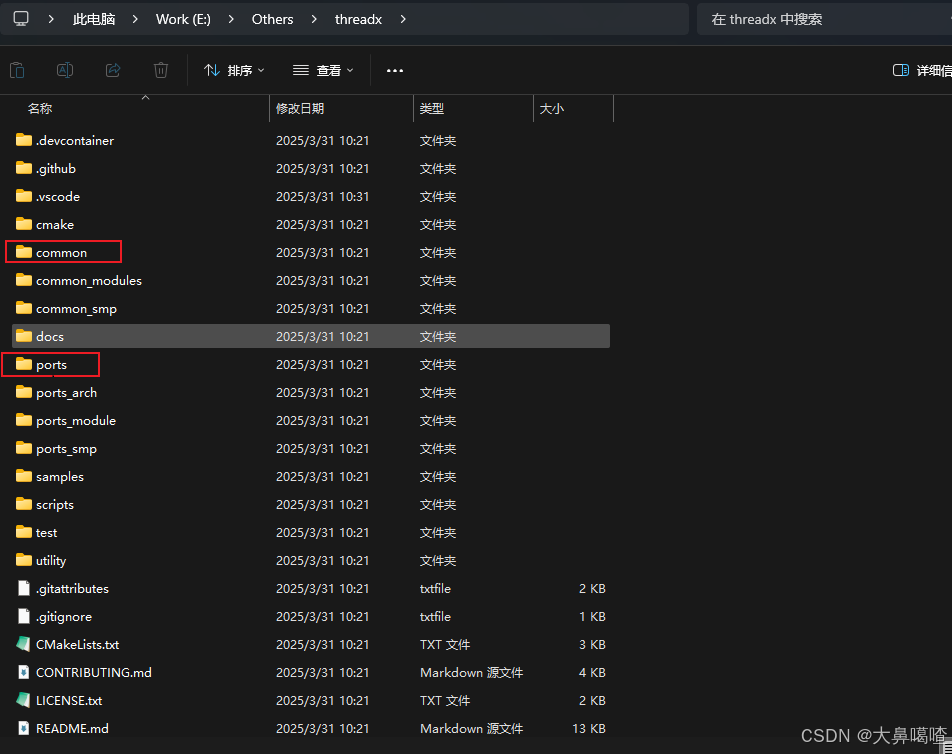
Task: Select the common folder icon
Action: click(24, 252)
